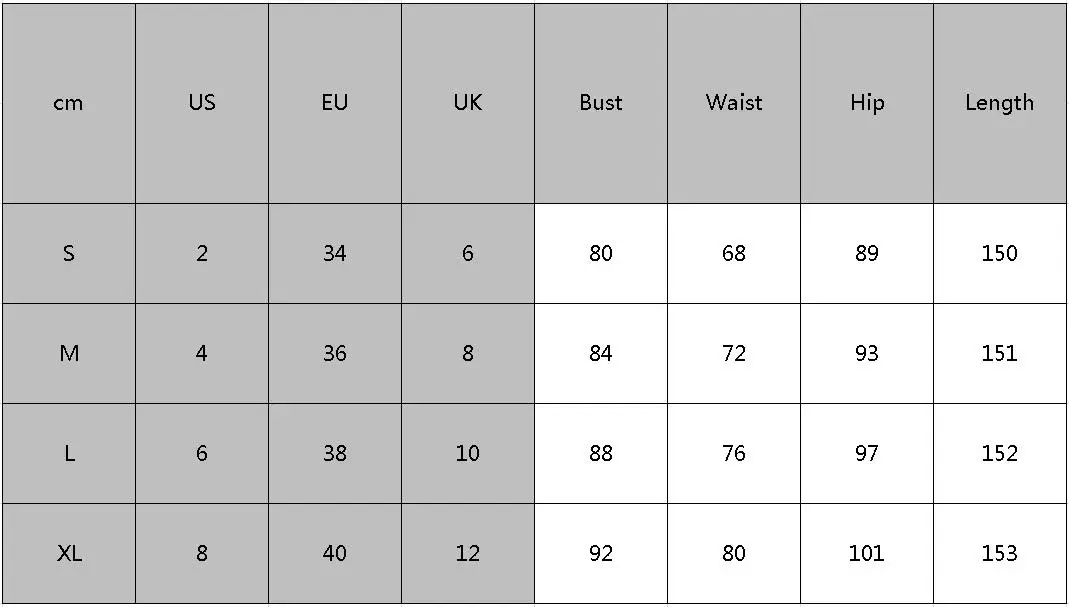Click the Bust column header

[601, 103]
